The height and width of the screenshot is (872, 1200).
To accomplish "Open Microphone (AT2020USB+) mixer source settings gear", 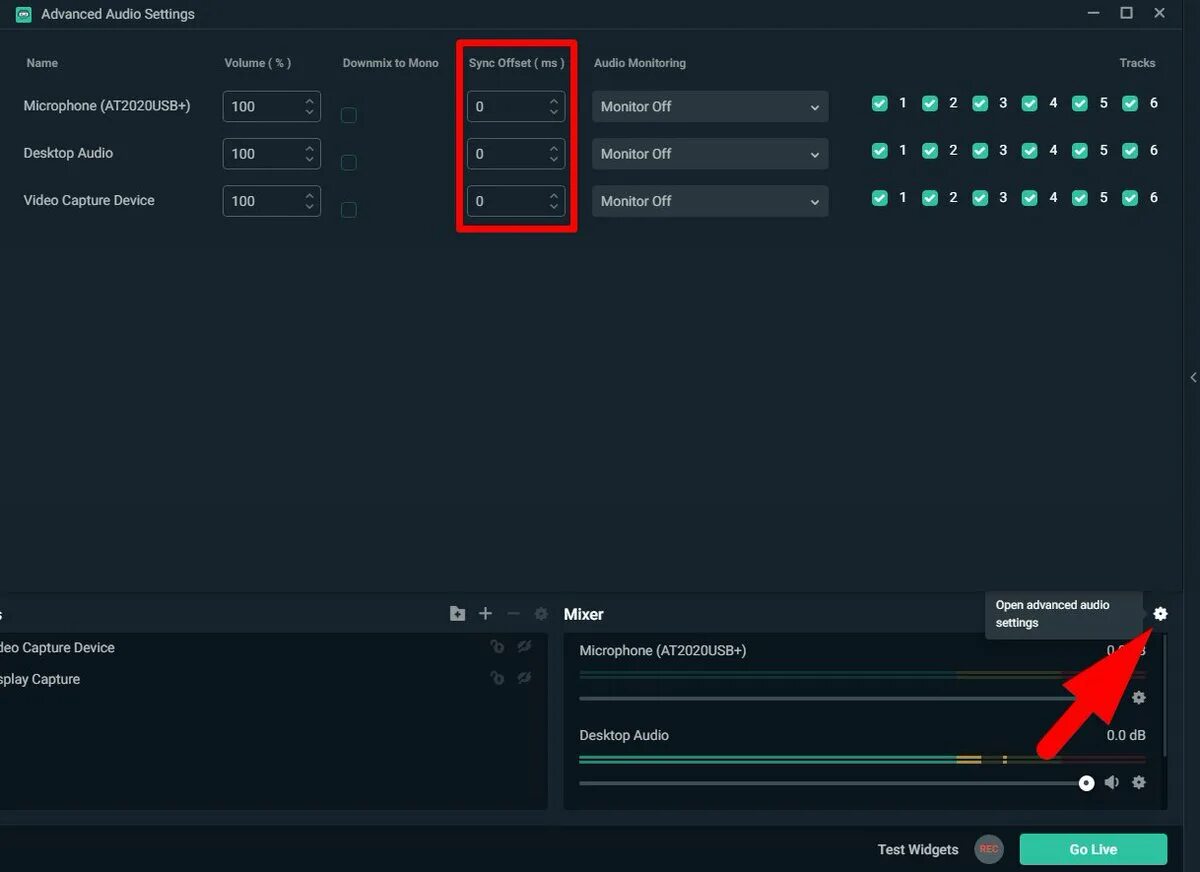I will coord(1138,697).
